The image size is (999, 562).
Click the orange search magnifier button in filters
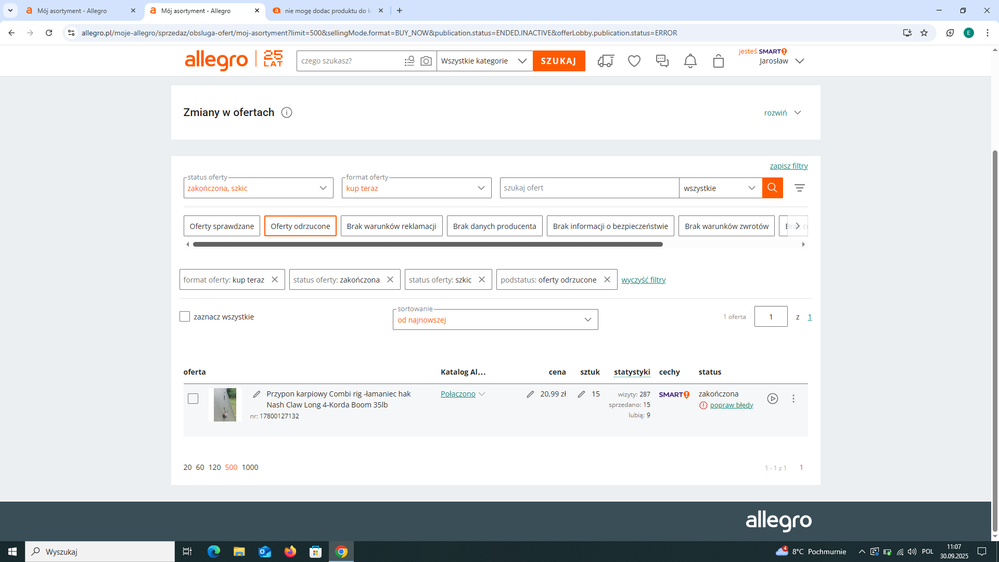pos(772,188)
